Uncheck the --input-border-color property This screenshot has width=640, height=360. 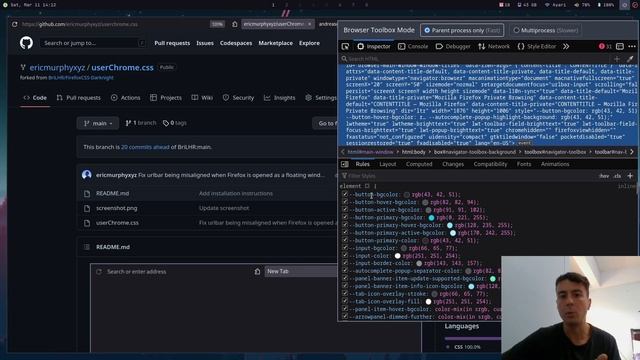345,263
